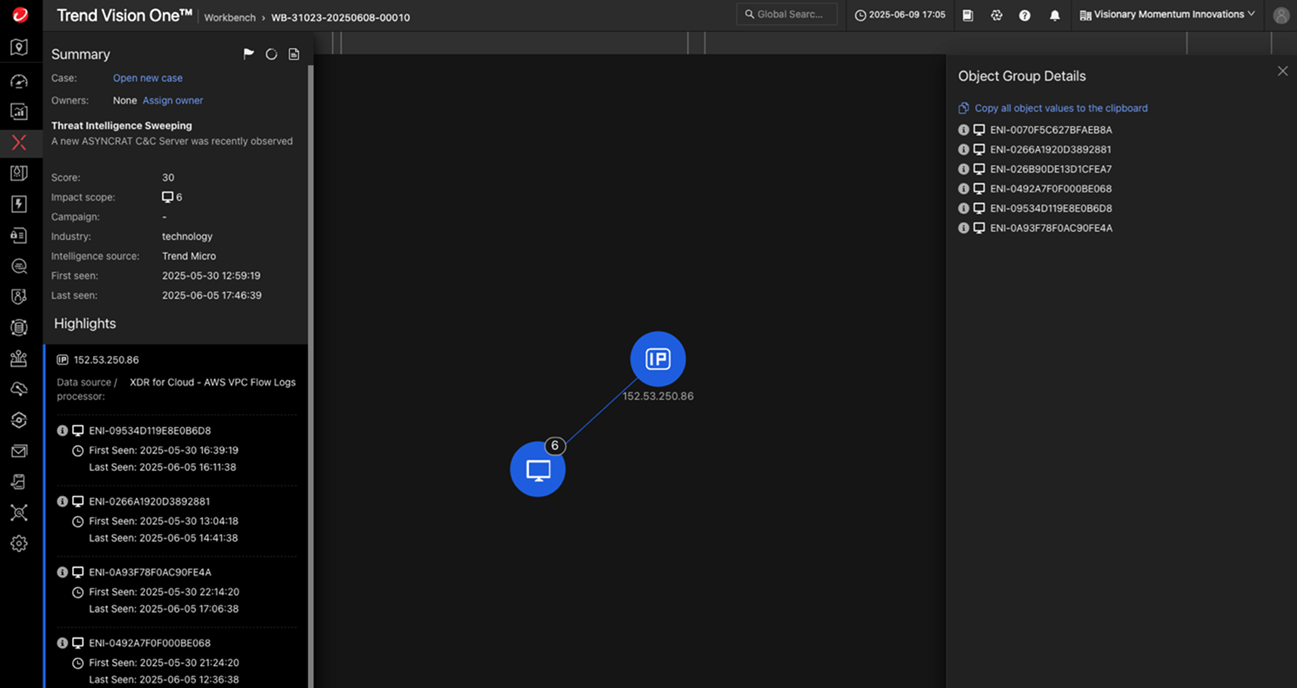Click the envelope email icon in left sidebar
This screenshot has height=688, width=1297.
click(x=19, y=451)
